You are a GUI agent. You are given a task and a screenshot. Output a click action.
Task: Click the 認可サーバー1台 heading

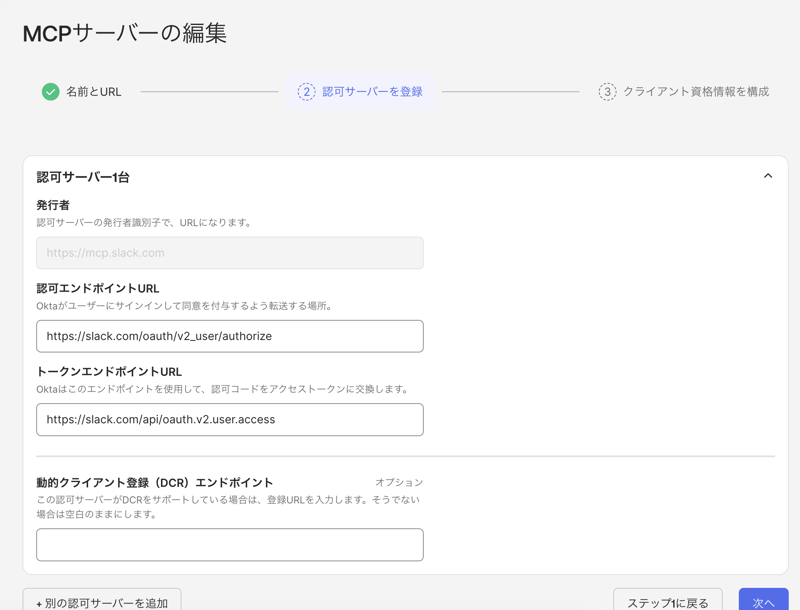(83, 177)
